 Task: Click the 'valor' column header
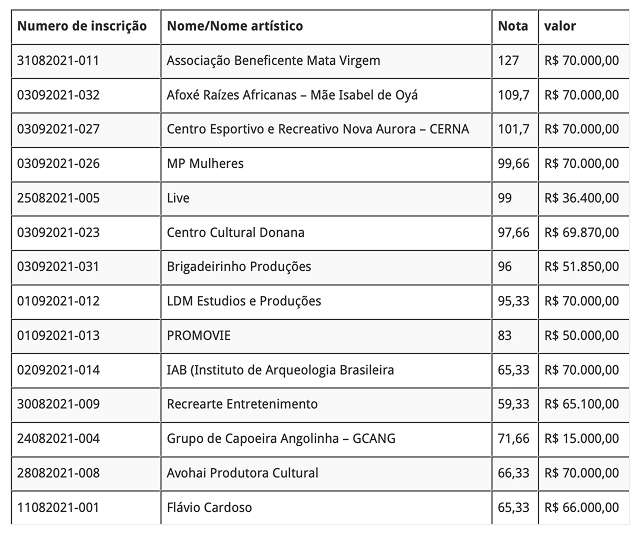point(561,26)
